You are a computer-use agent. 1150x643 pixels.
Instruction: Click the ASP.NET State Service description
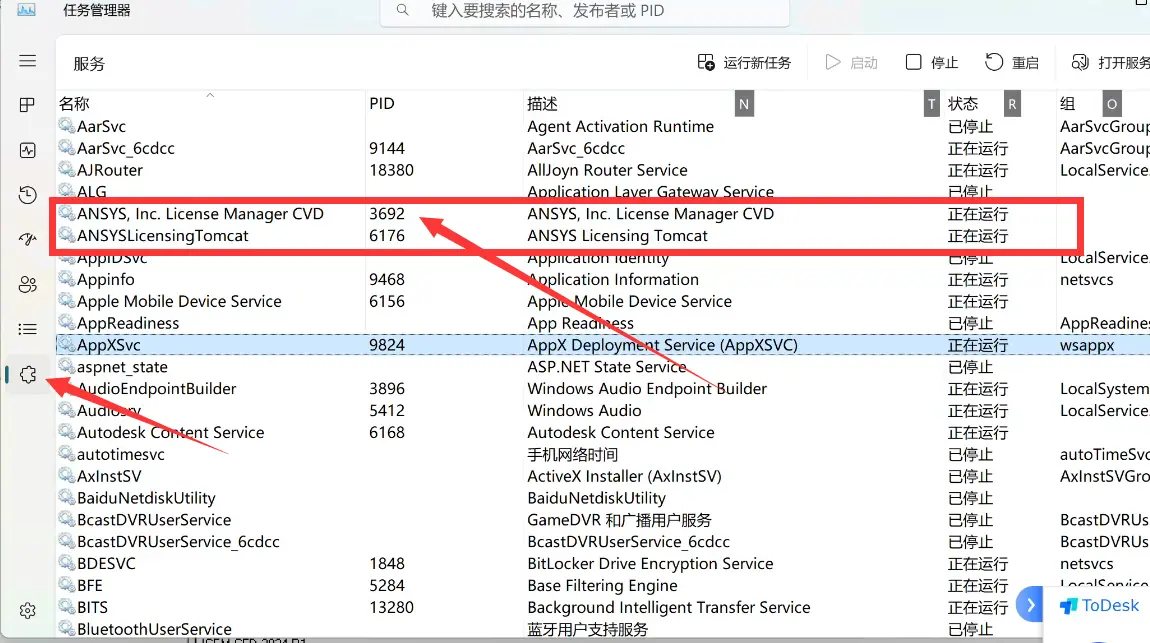607,367
